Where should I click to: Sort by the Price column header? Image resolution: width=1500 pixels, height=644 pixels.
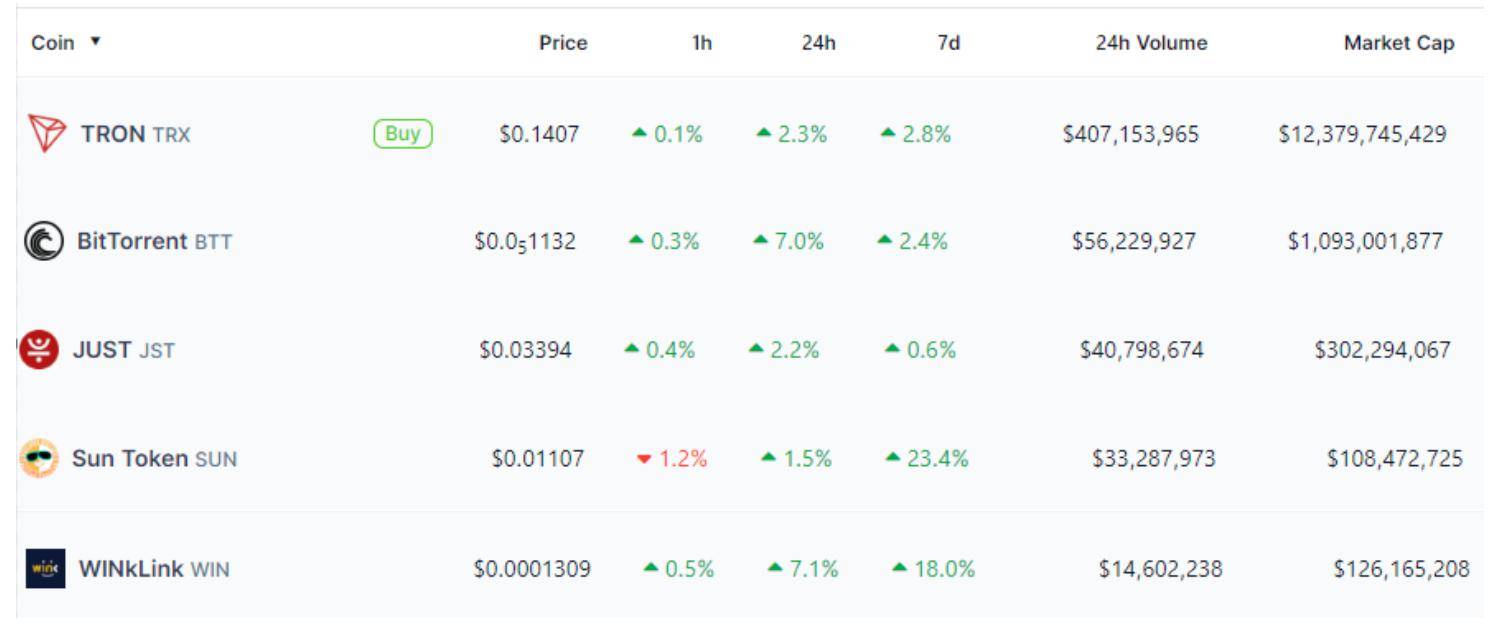click(x=563, y=43)
